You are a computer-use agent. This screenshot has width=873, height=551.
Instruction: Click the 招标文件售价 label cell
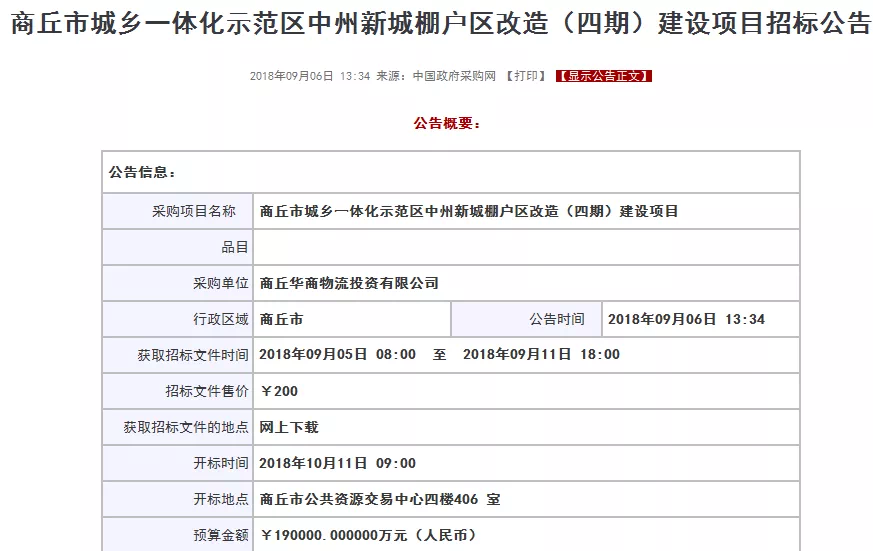pos(178,391)
